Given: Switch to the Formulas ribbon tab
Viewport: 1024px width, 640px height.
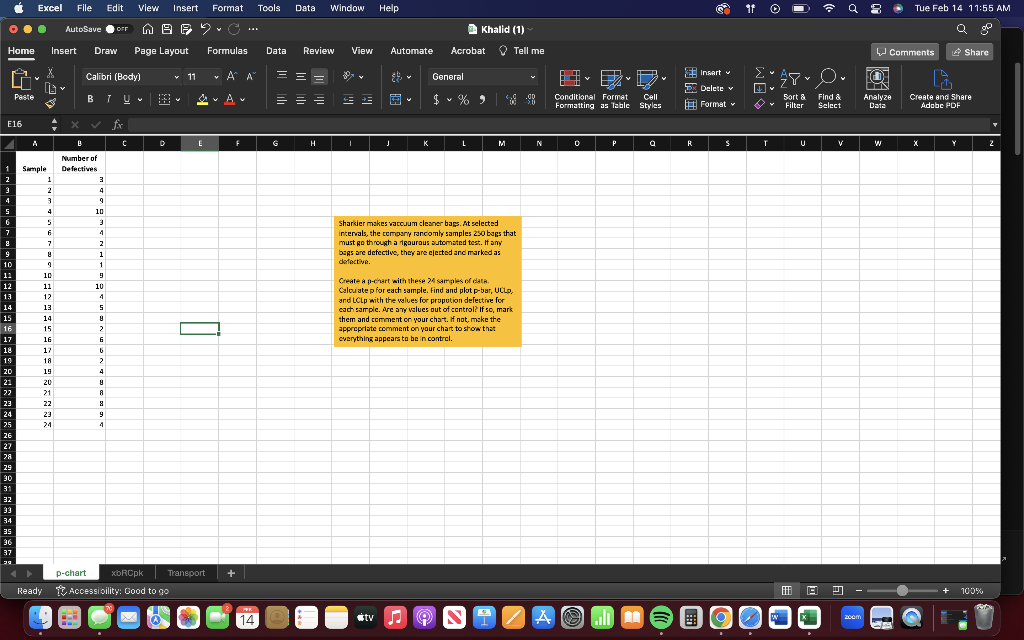Looking at the screenshot, I should click(227, 50).
